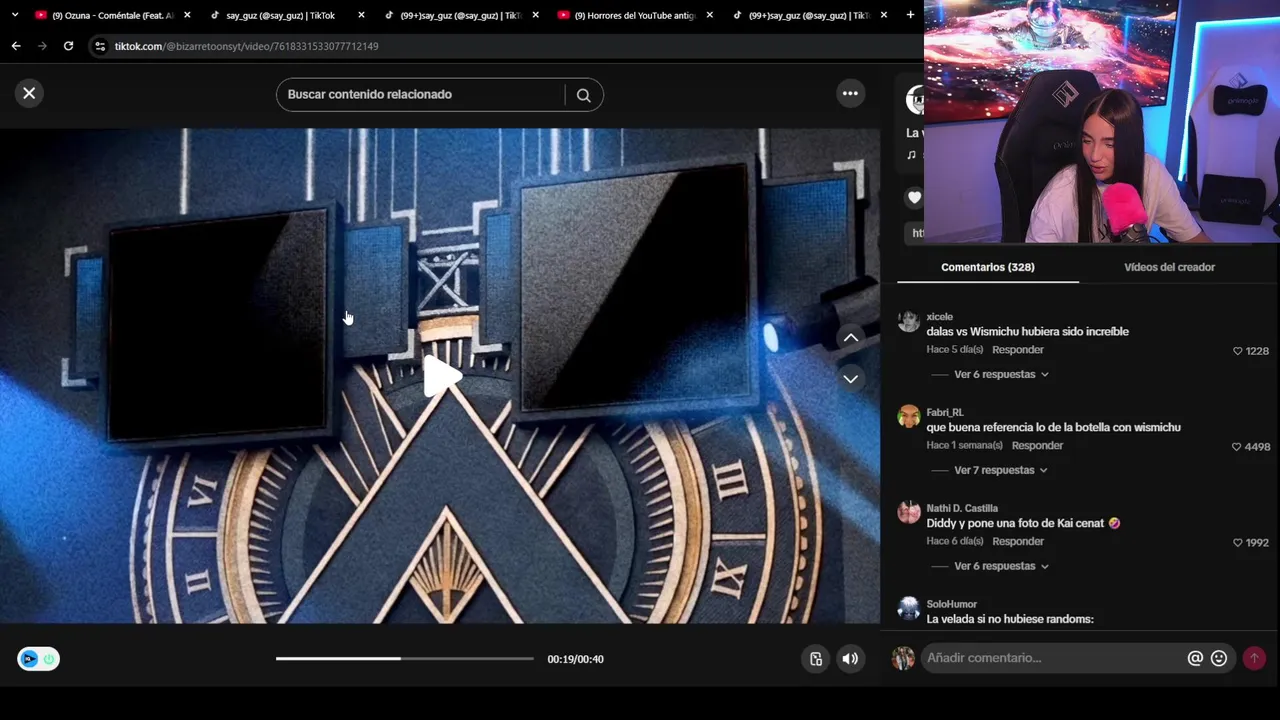Click the '00:19/00:40' time display
Viewport: 1280px width, 720px height.
pyautogui.click(x=575, y=659)
